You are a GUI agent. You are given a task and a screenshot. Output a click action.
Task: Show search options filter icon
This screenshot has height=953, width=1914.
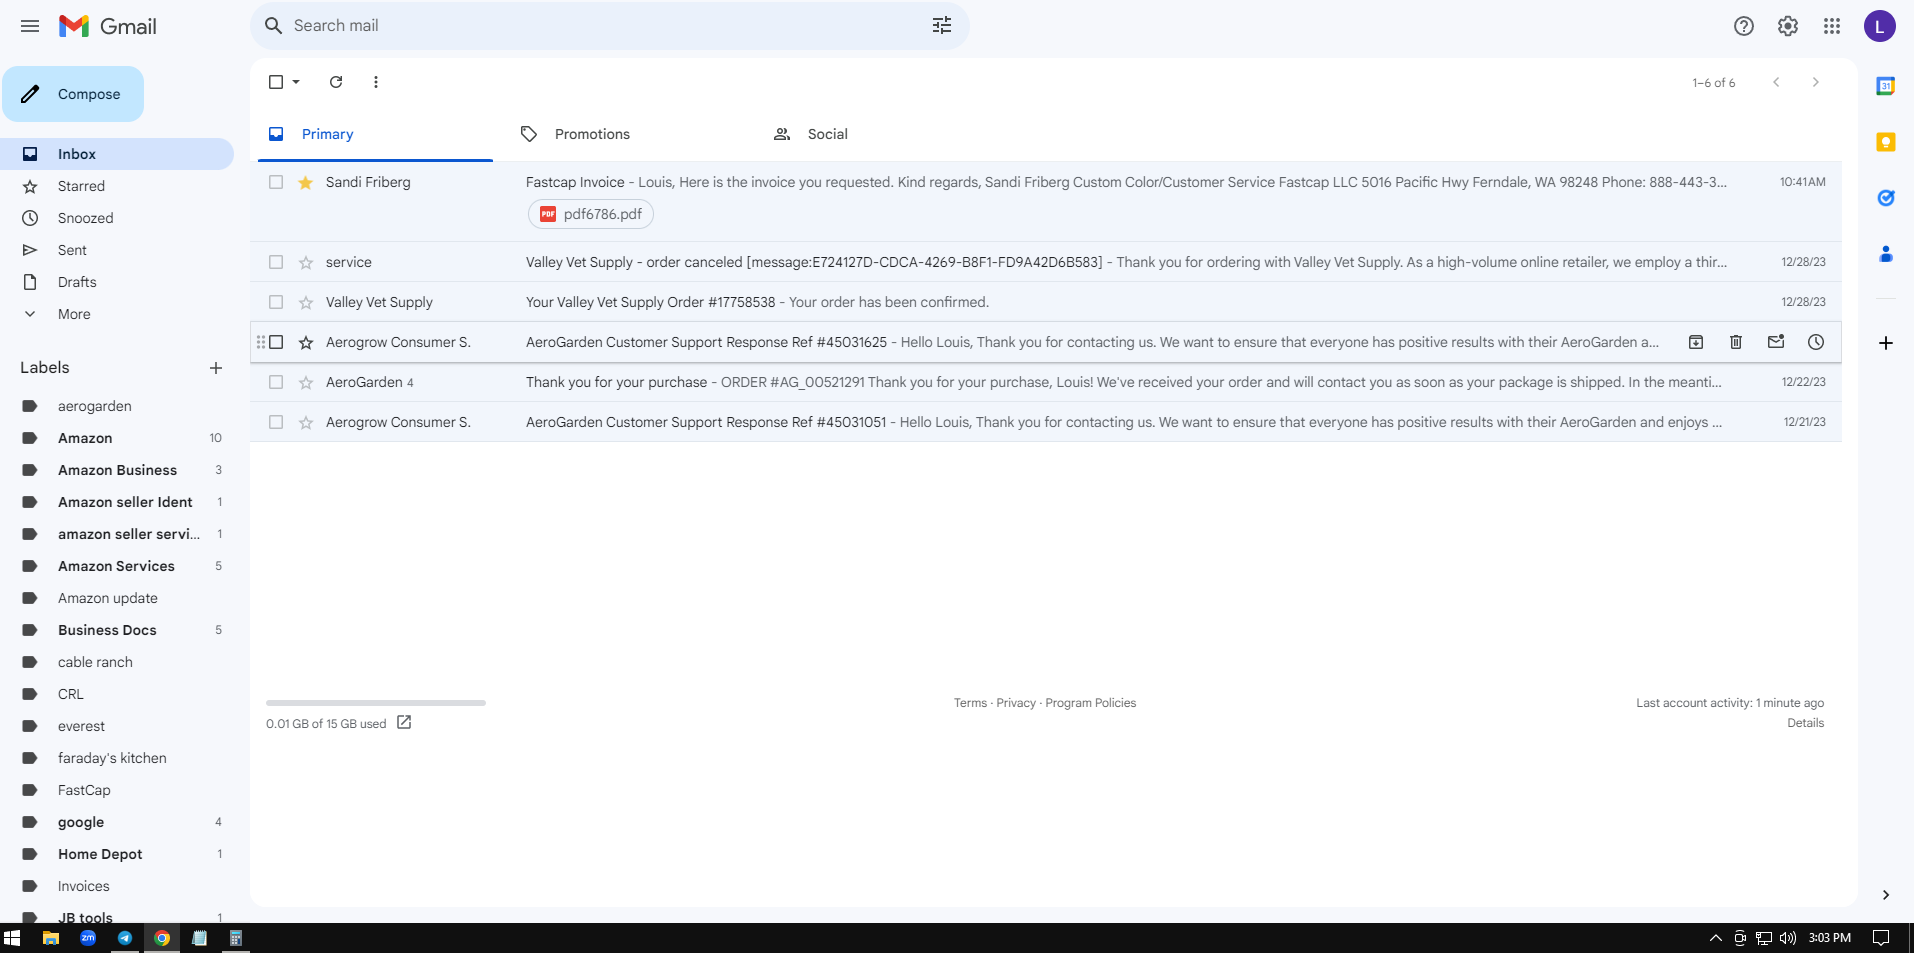click(942, 26)
